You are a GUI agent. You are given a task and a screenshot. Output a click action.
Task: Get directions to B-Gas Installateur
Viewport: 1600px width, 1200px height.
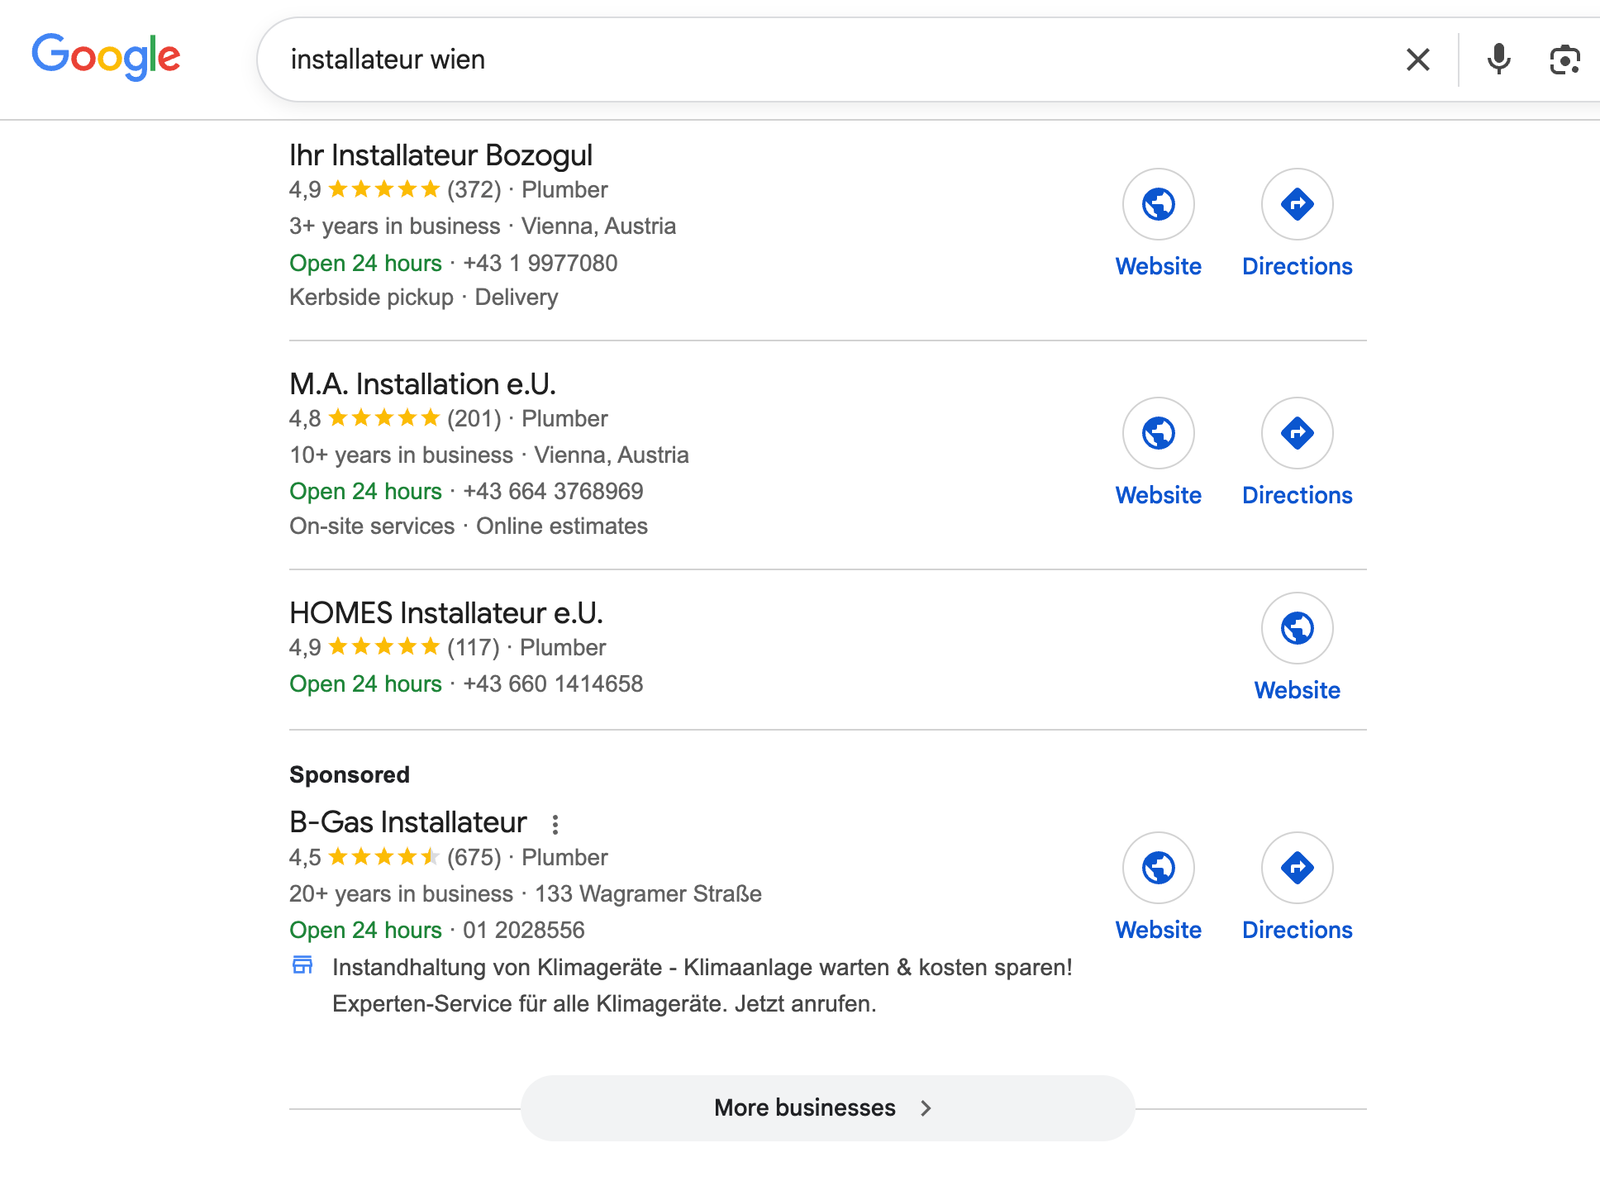[1297, 868]
